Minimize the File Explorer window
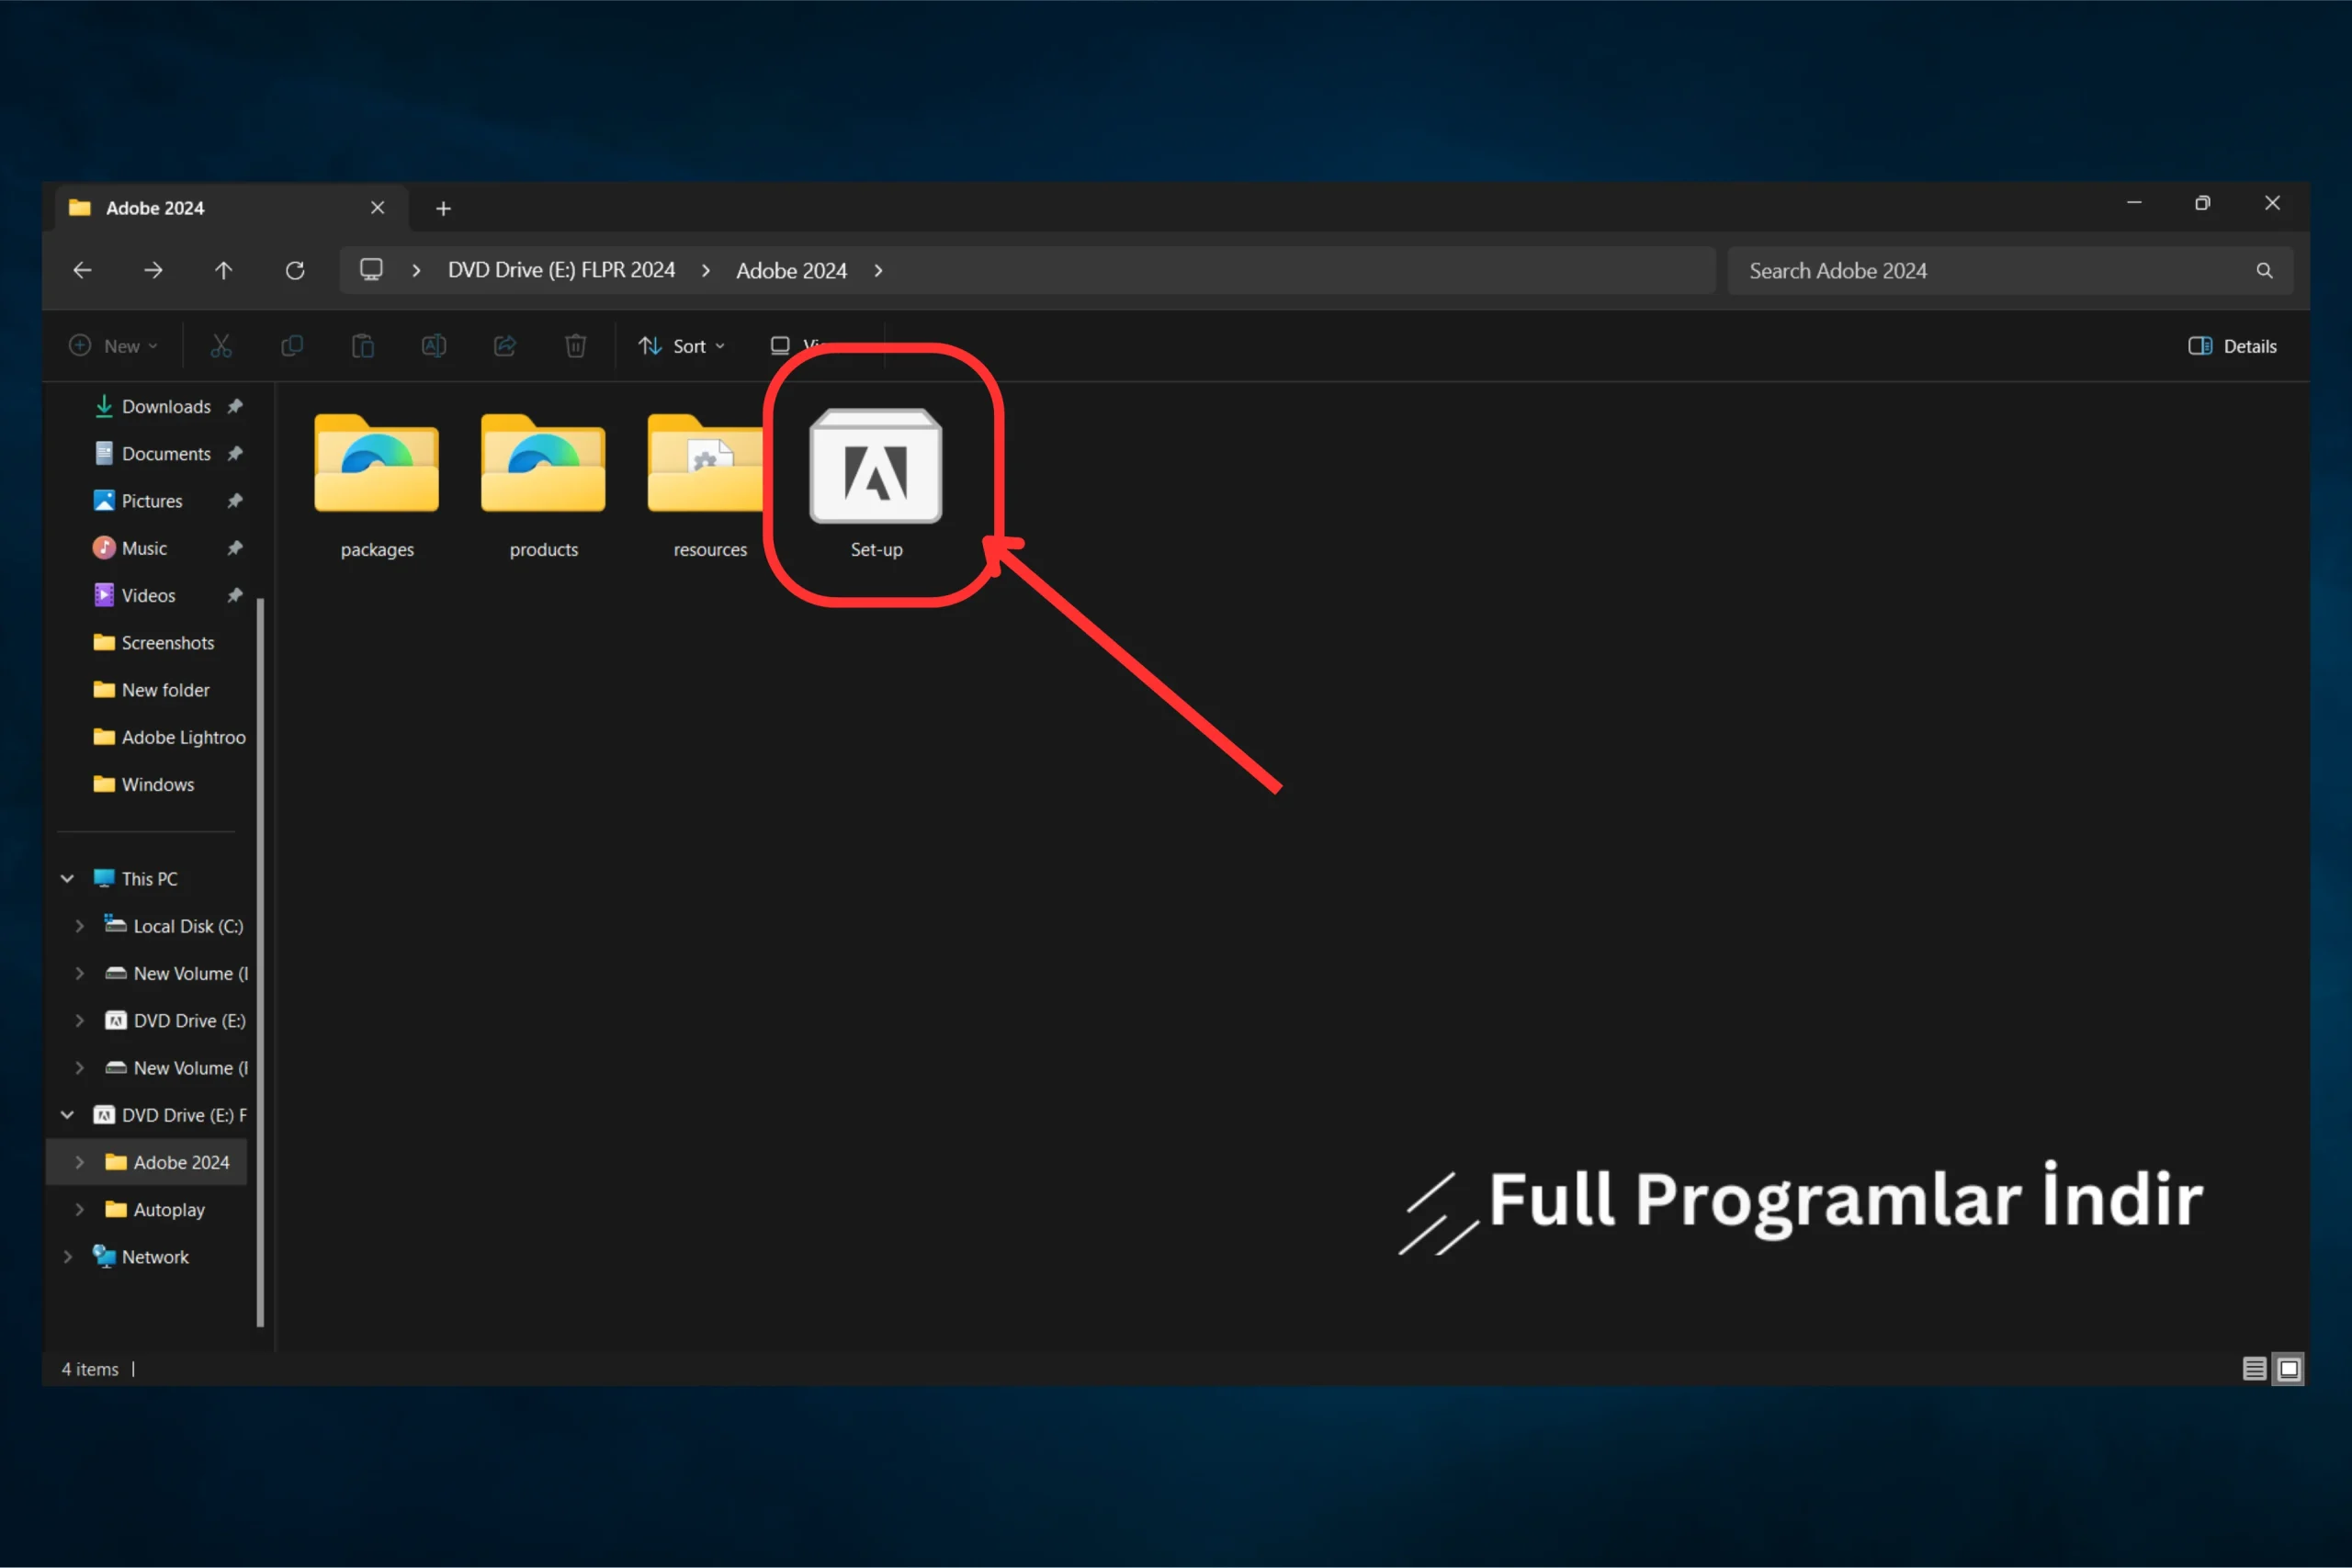Screen dimensions: 2352x1568 (x=2134, y=203)
